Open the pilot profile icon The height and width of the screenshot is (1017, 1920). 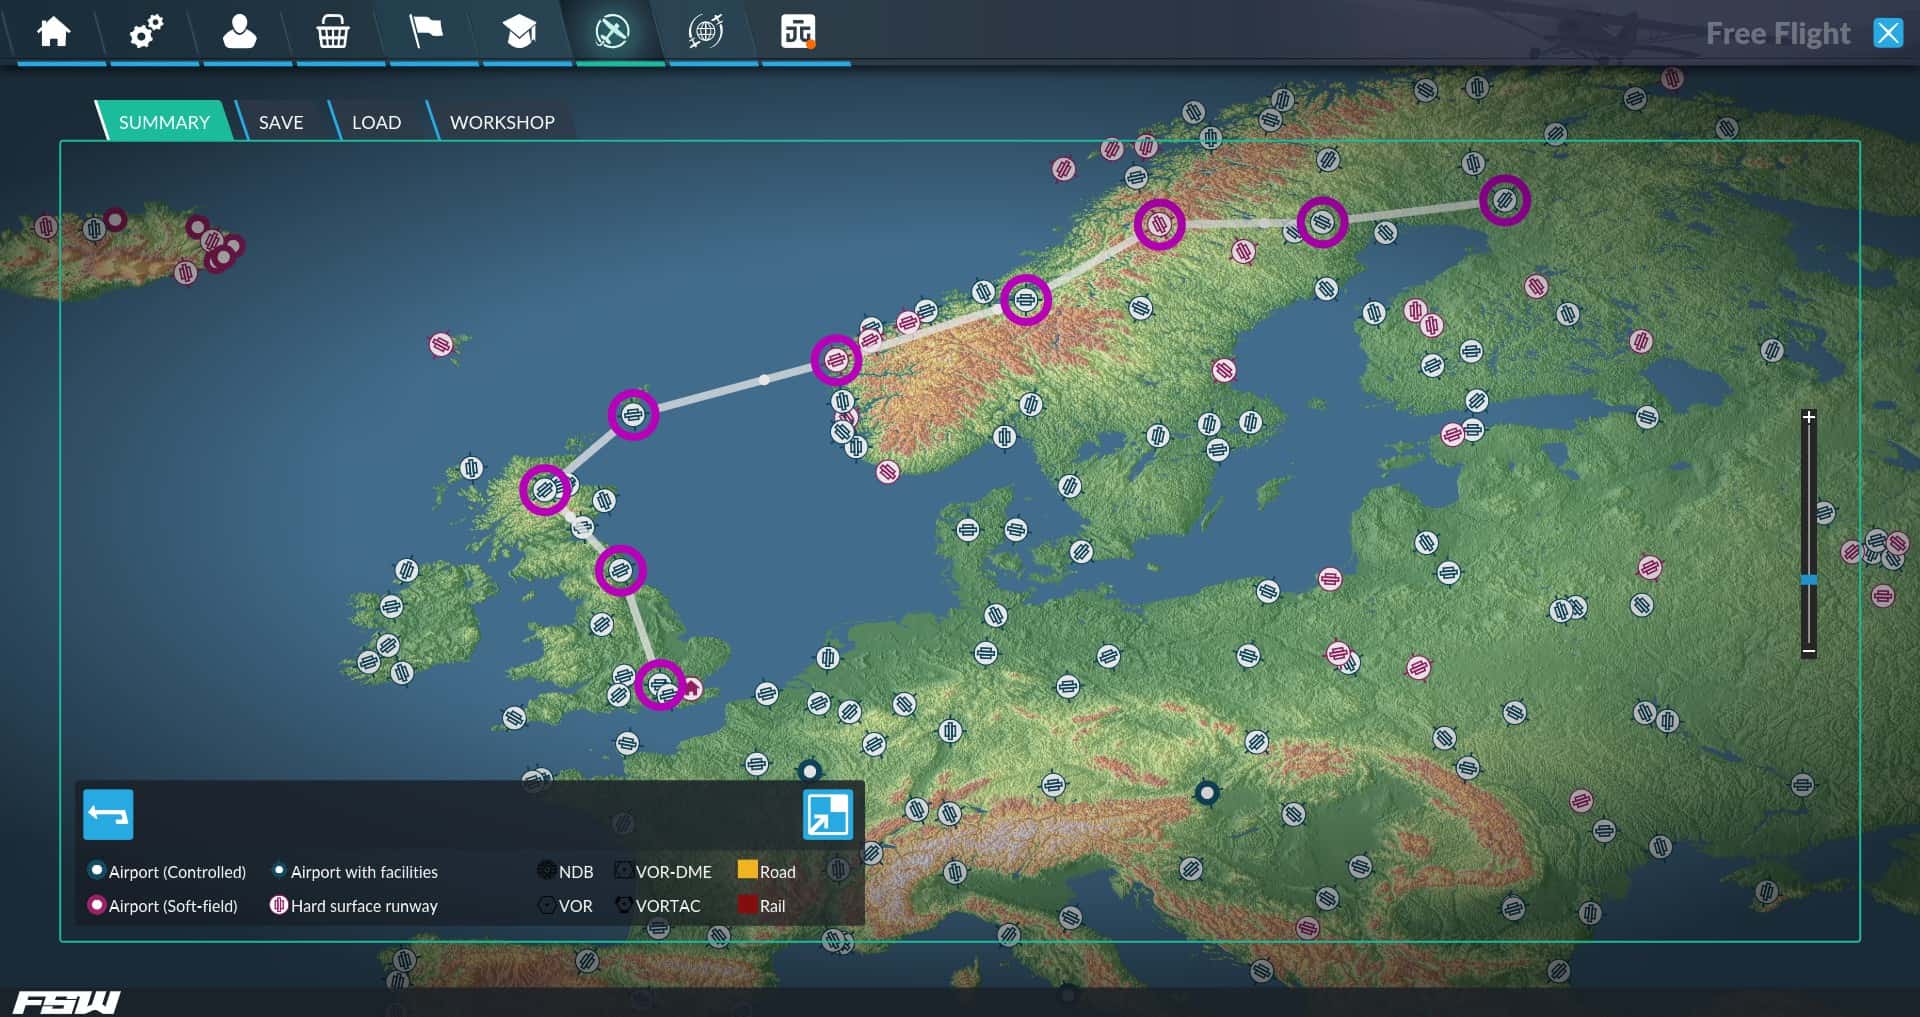[x=240, y=32]
